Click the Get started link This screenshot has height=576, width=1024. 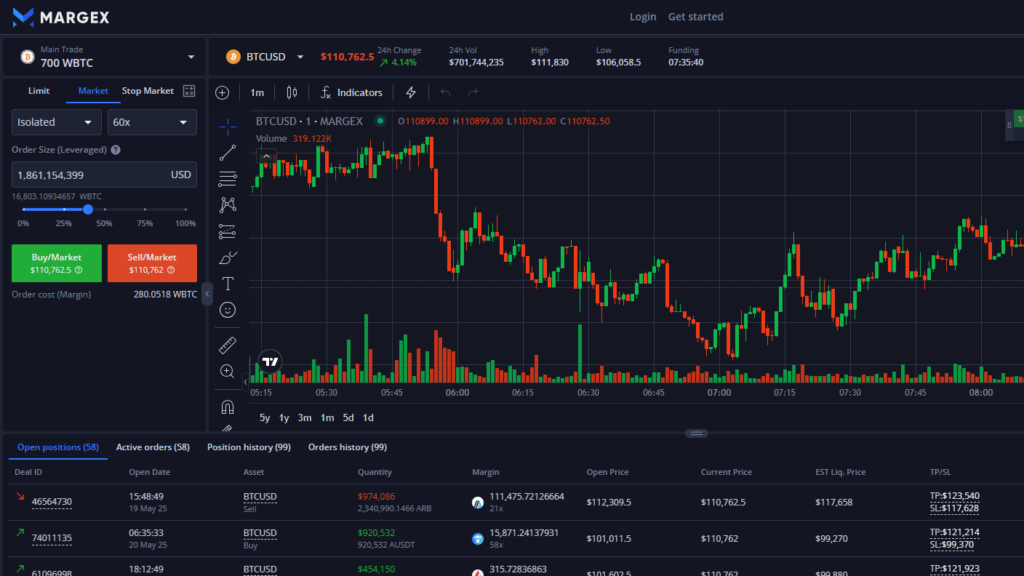click(x=696, y=17)
